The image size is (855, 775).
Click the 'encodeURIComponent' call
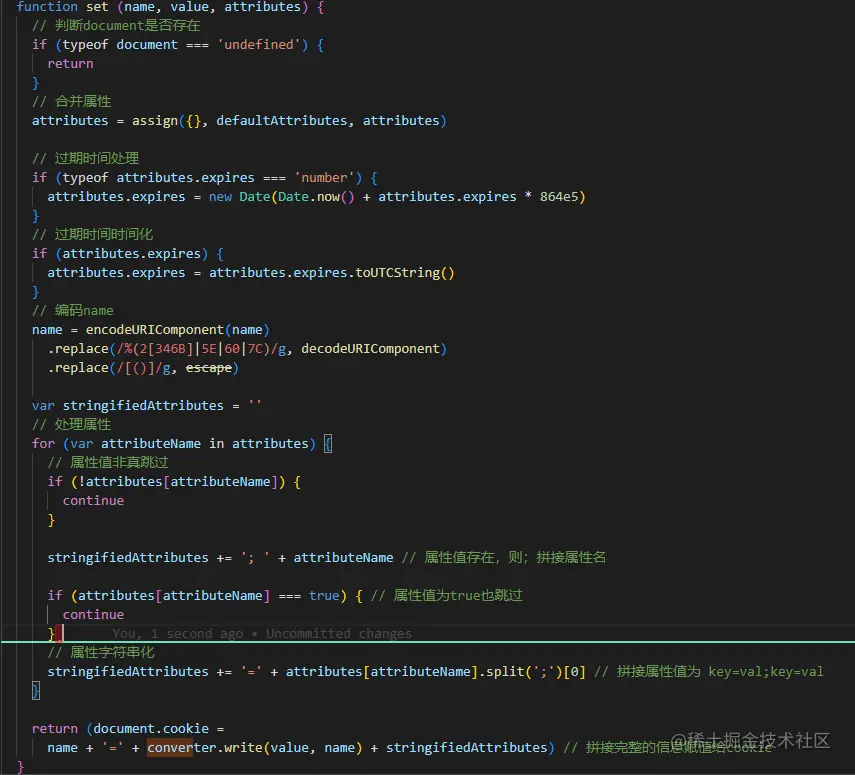click(155, 329)
